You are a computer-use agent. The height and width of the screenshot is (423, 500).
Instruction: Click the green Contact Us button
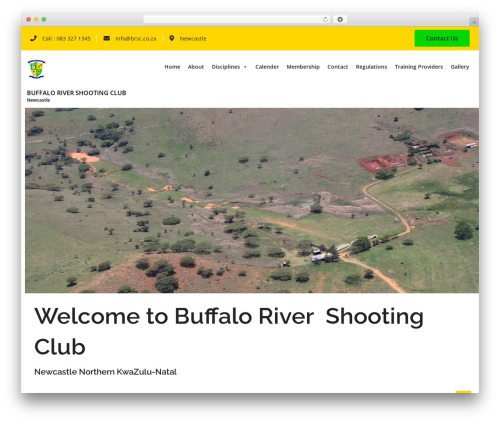pos(442,38)
